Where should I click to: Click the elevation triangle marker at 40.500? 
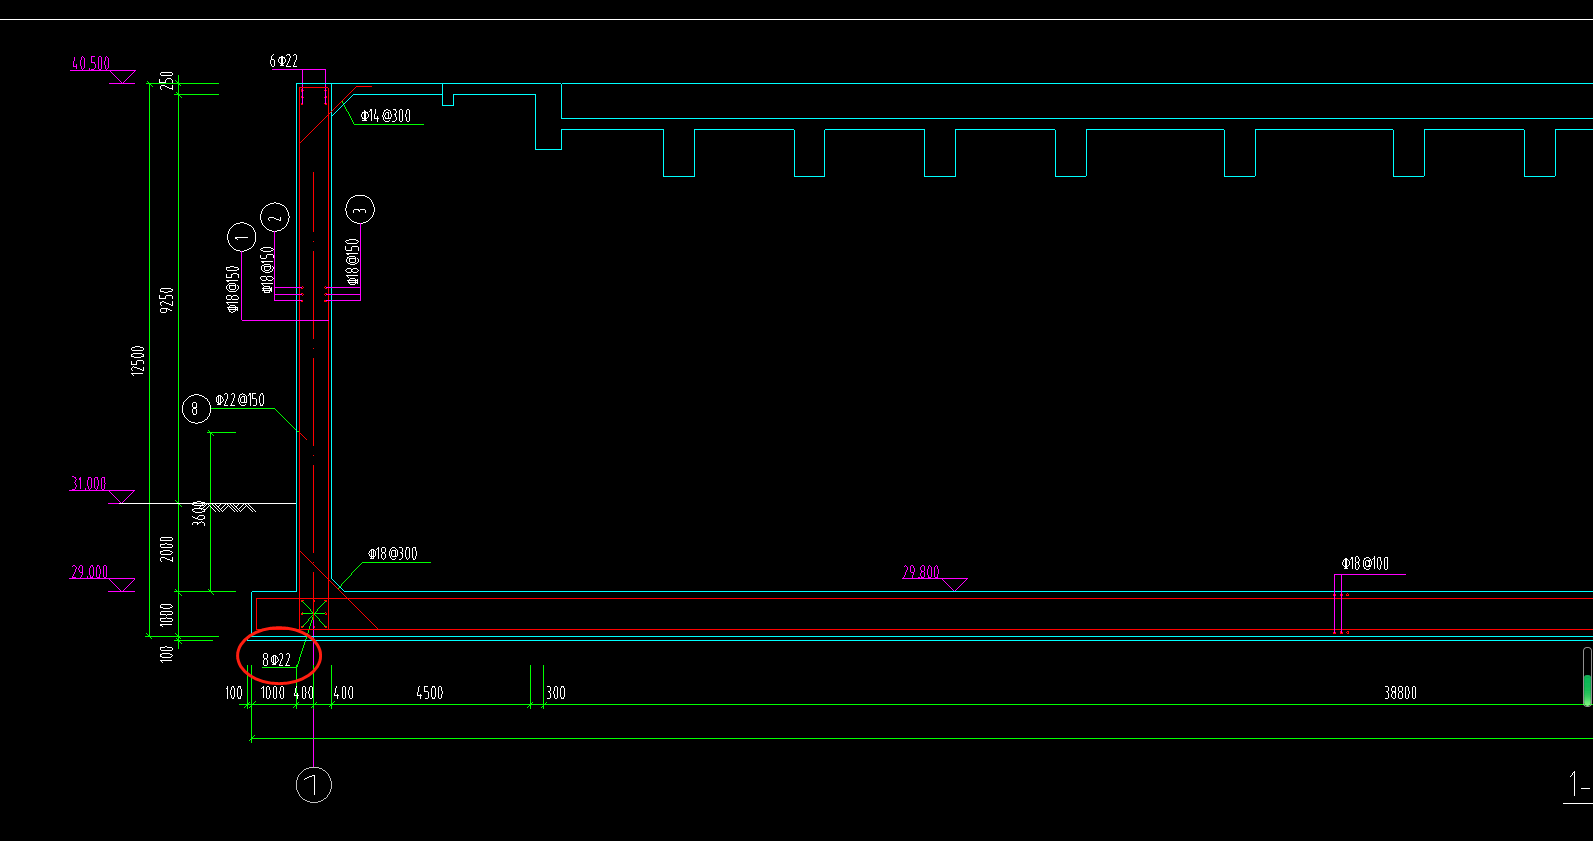pyautogui.click(x=123, y=77)
